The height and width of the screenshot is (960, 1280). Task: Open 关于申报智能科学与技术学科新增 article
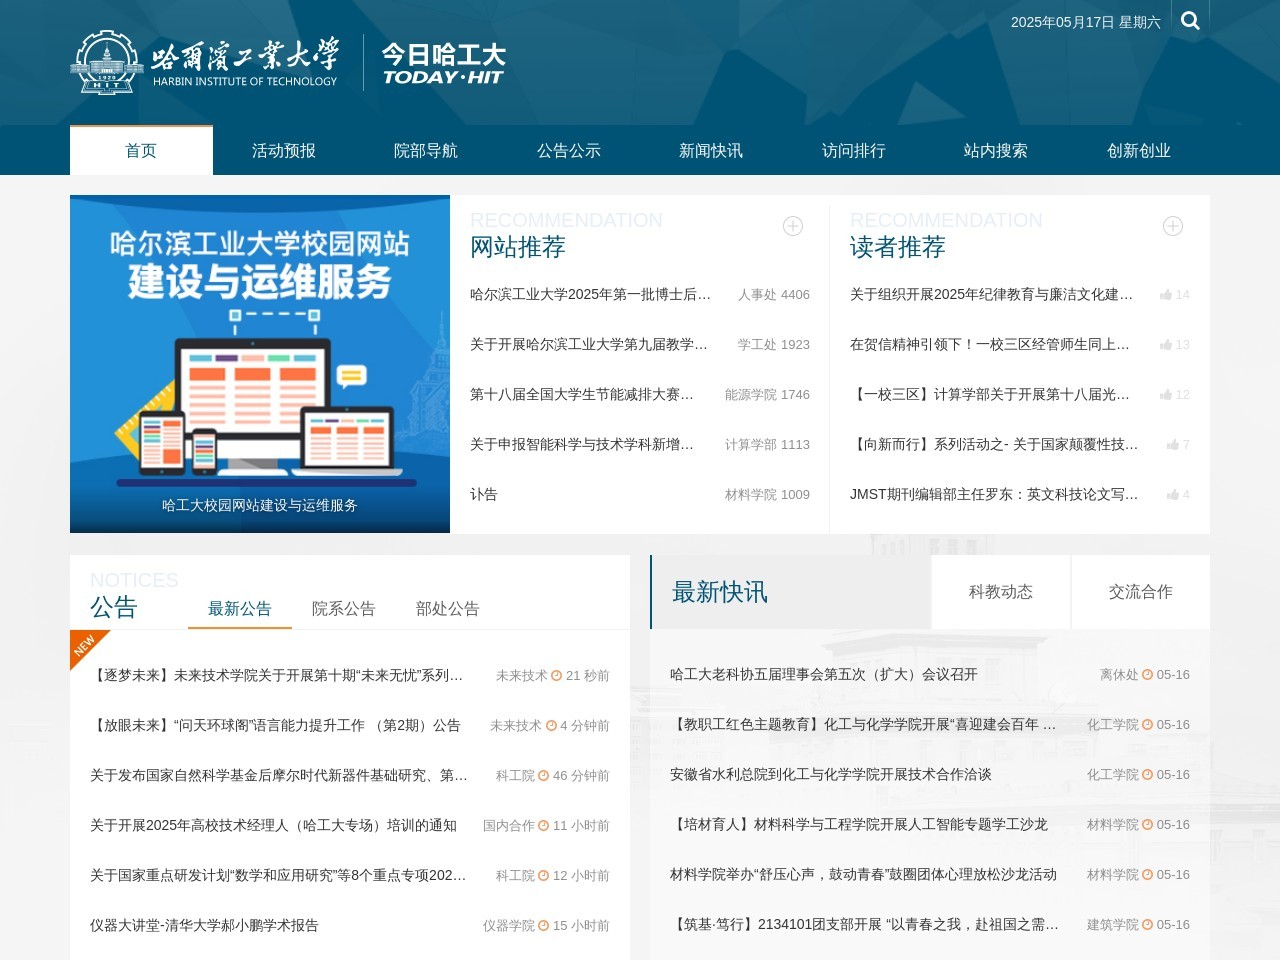582,445
